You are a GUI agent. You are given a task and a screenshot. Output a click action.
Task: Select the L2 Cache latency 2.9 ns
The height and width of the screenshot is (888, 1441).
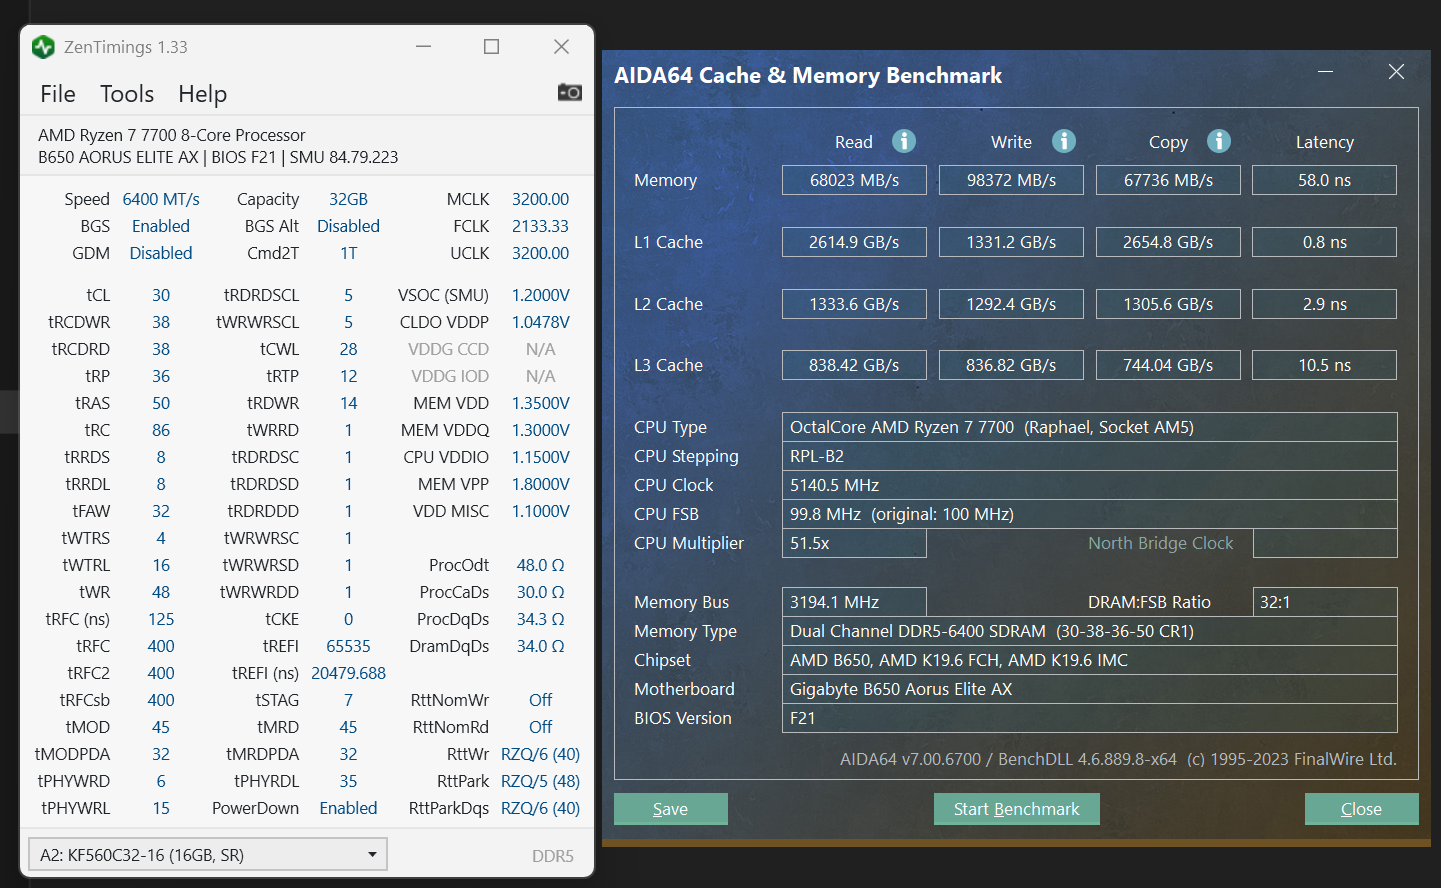[1324, 304]
